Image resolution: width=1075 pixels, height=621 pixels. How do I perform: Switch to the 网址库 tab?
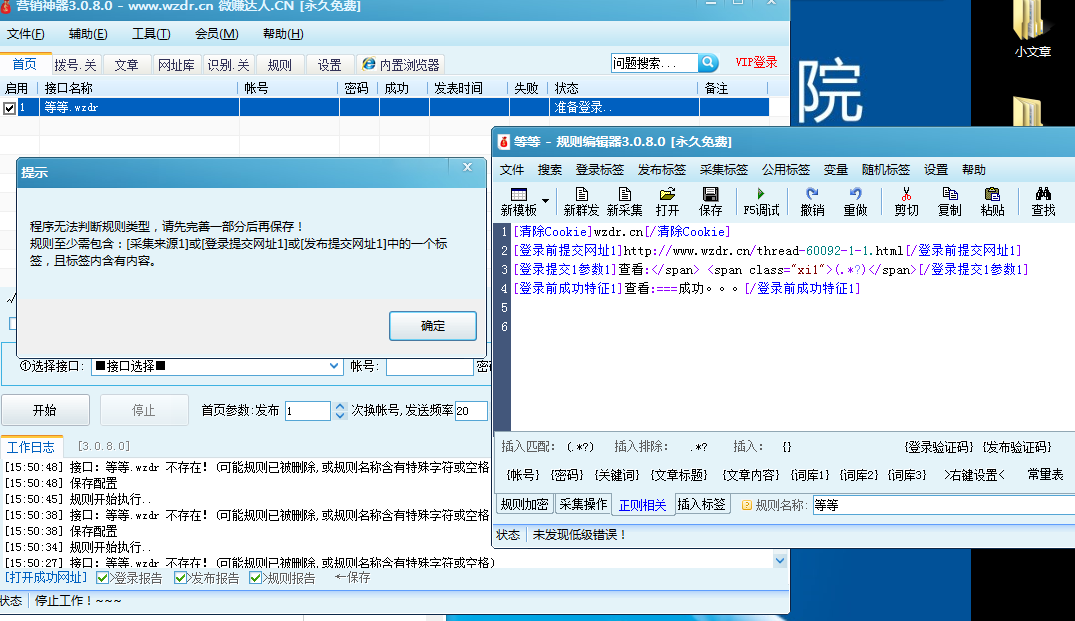click(x=176, y=65)
